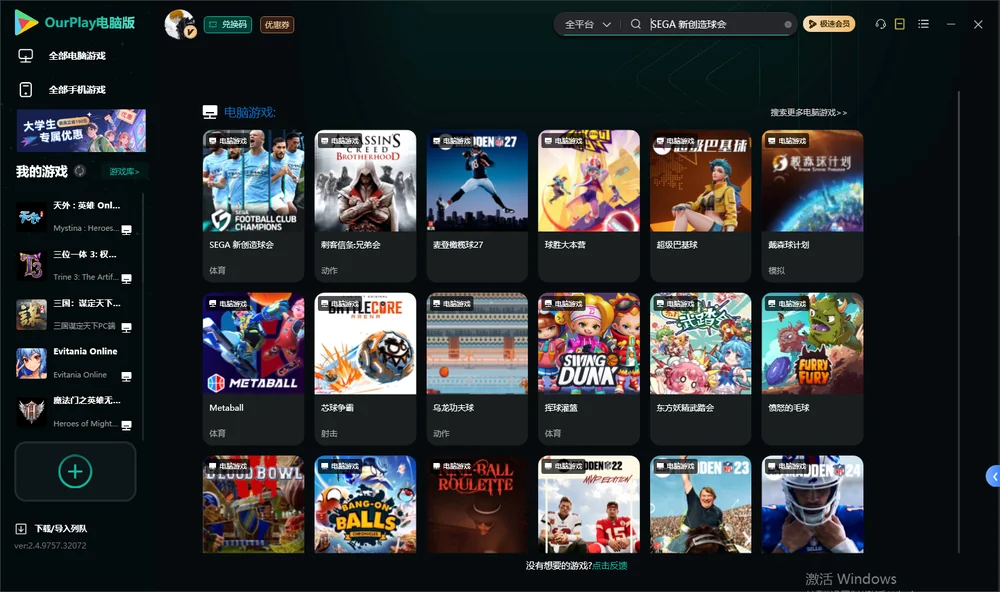The height and width of the screenshot is (592, 1000).
Task: Select 魔法门之英雄无 in my games
Action: click(75, 413)
